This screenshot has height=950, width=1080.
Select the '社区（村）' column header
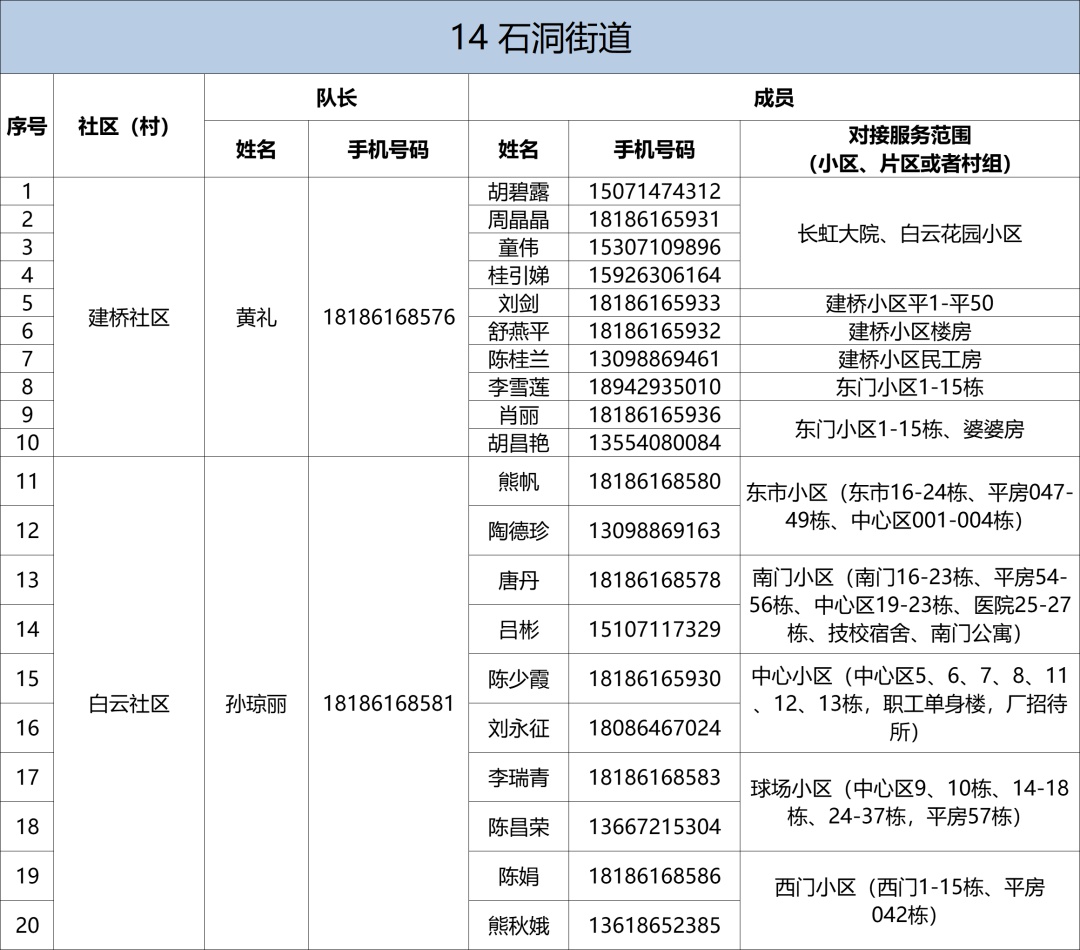tap(129, 126)
